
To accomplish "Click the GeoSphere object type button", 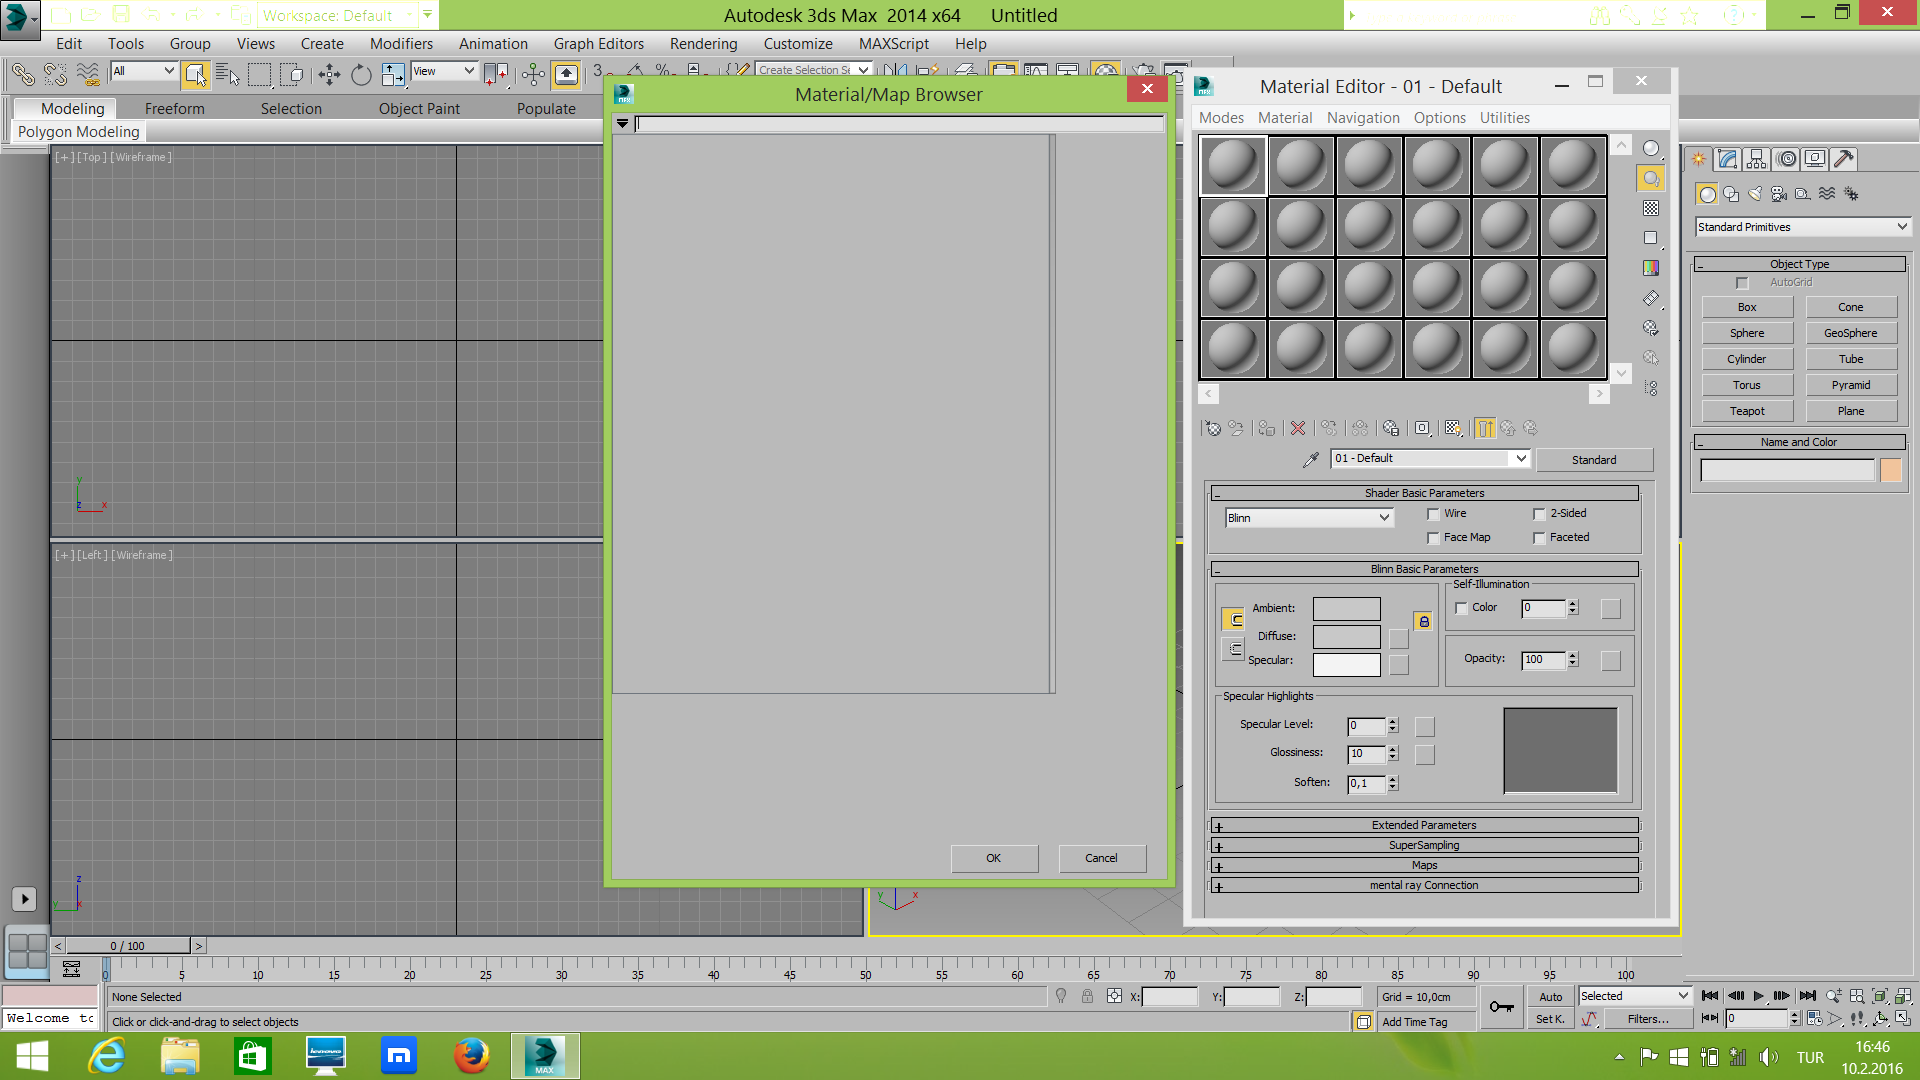I will [x=1850, y=333].
